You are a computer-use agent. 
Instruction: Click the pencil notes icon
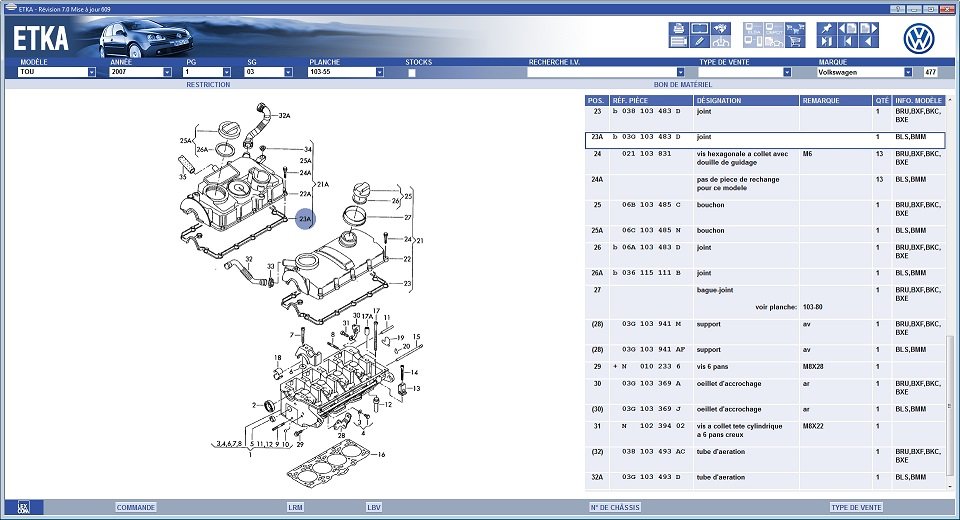click(700, 42)
